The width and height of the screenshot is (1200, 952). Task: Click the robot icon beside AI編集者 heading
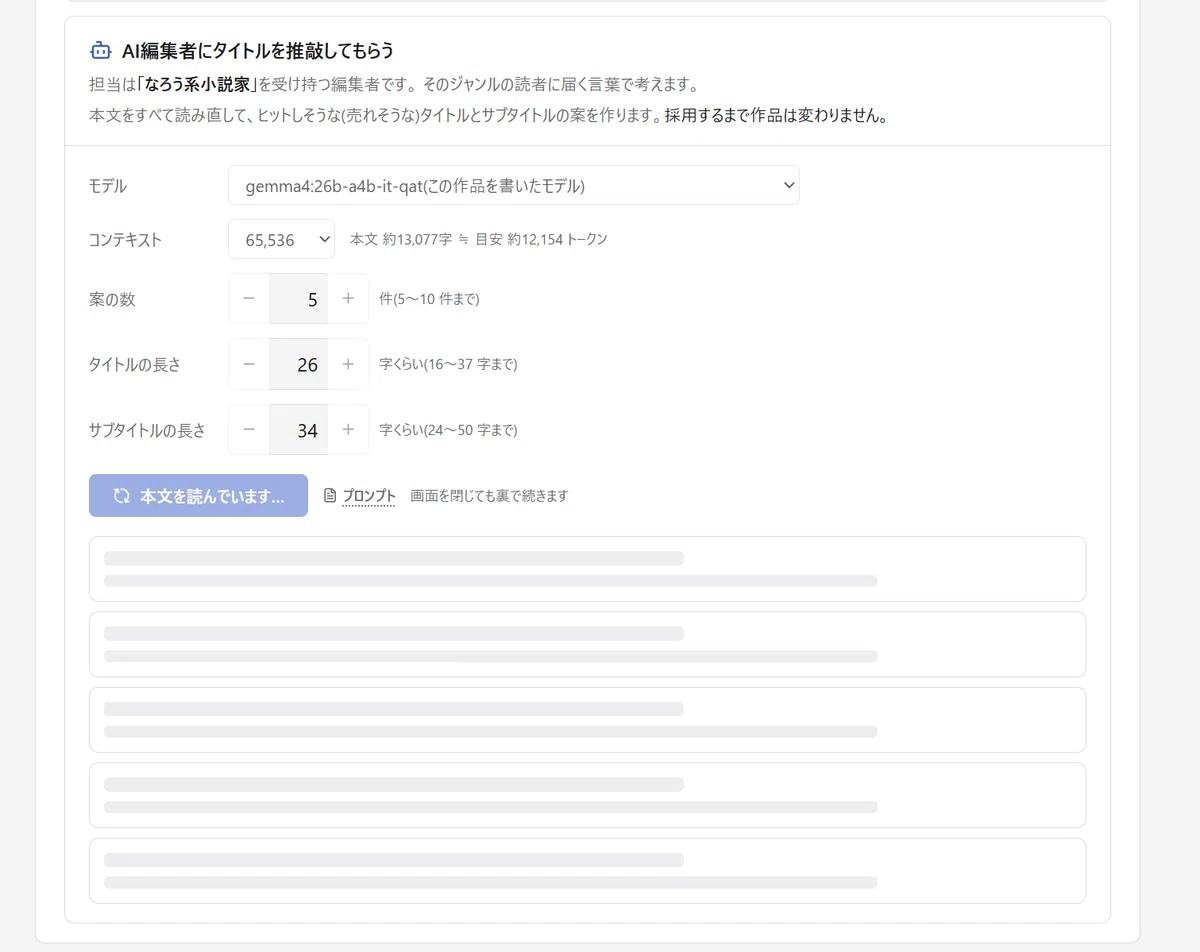click(x=100, y=50)
